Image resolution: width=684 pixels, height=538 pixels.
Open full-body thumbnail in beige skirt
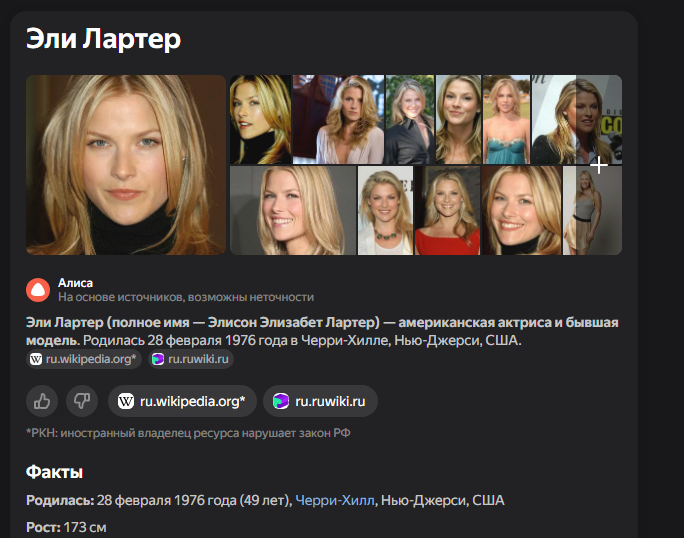(x=592, y=210)
